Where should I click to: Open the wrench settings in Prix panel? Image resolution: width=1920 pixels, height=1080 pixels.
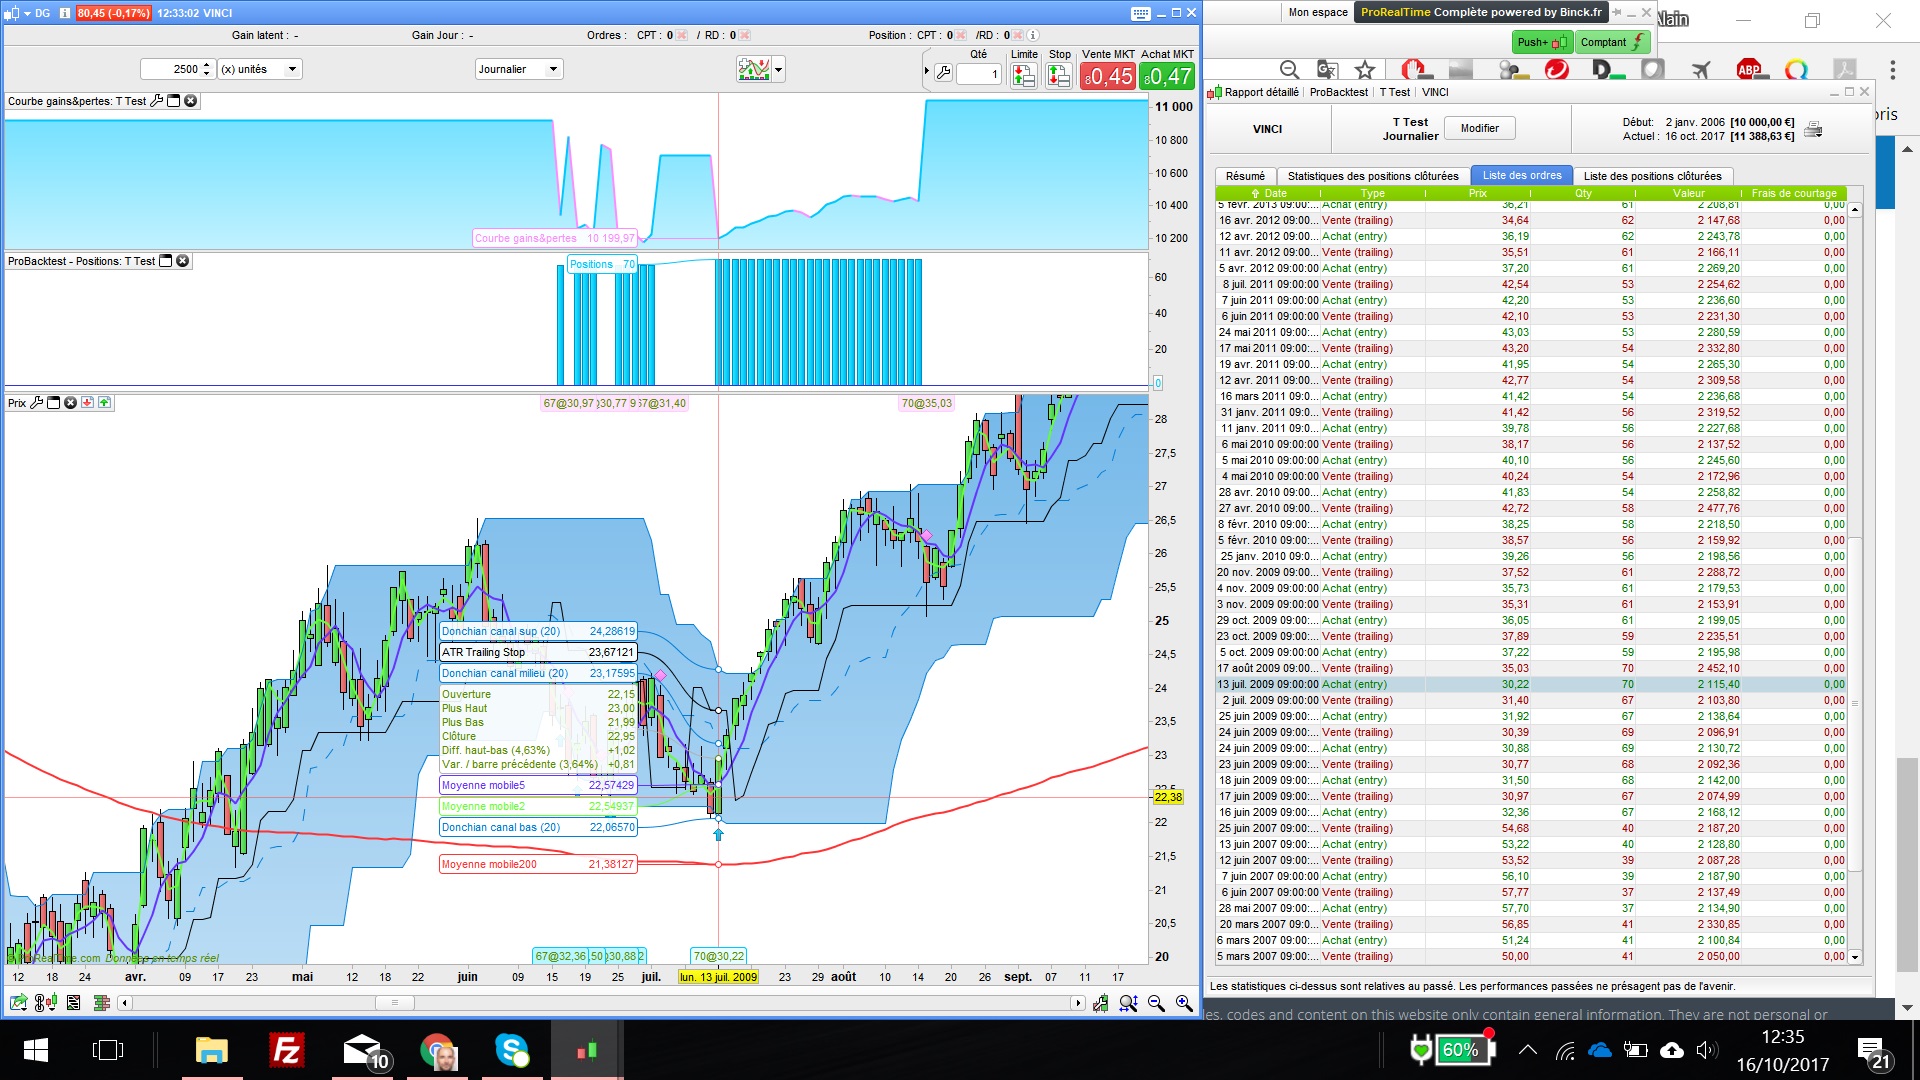pyautogui.click(x=37, y=403)
